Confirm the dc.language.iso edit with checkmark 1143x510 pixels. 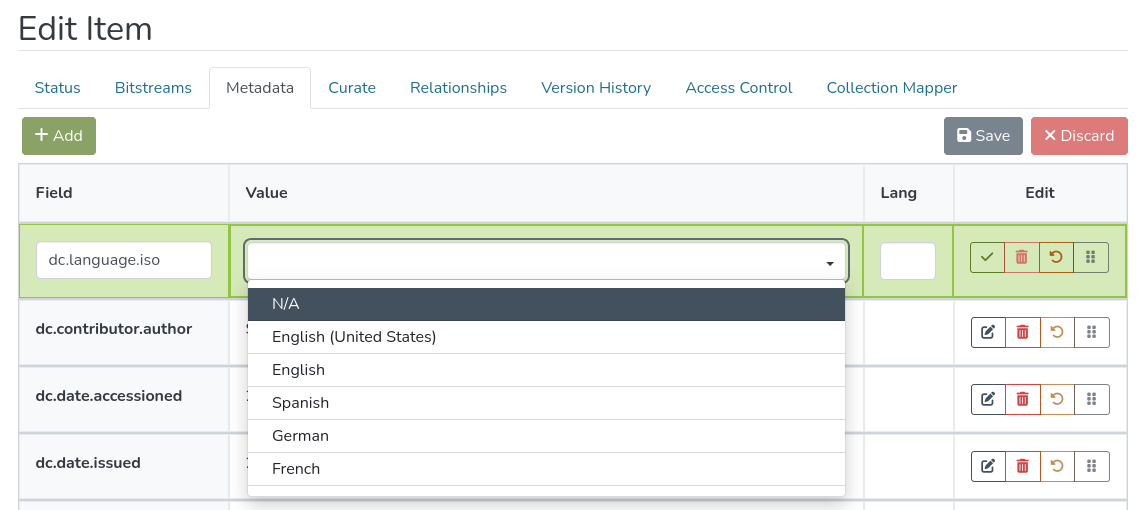click(987, 258)
